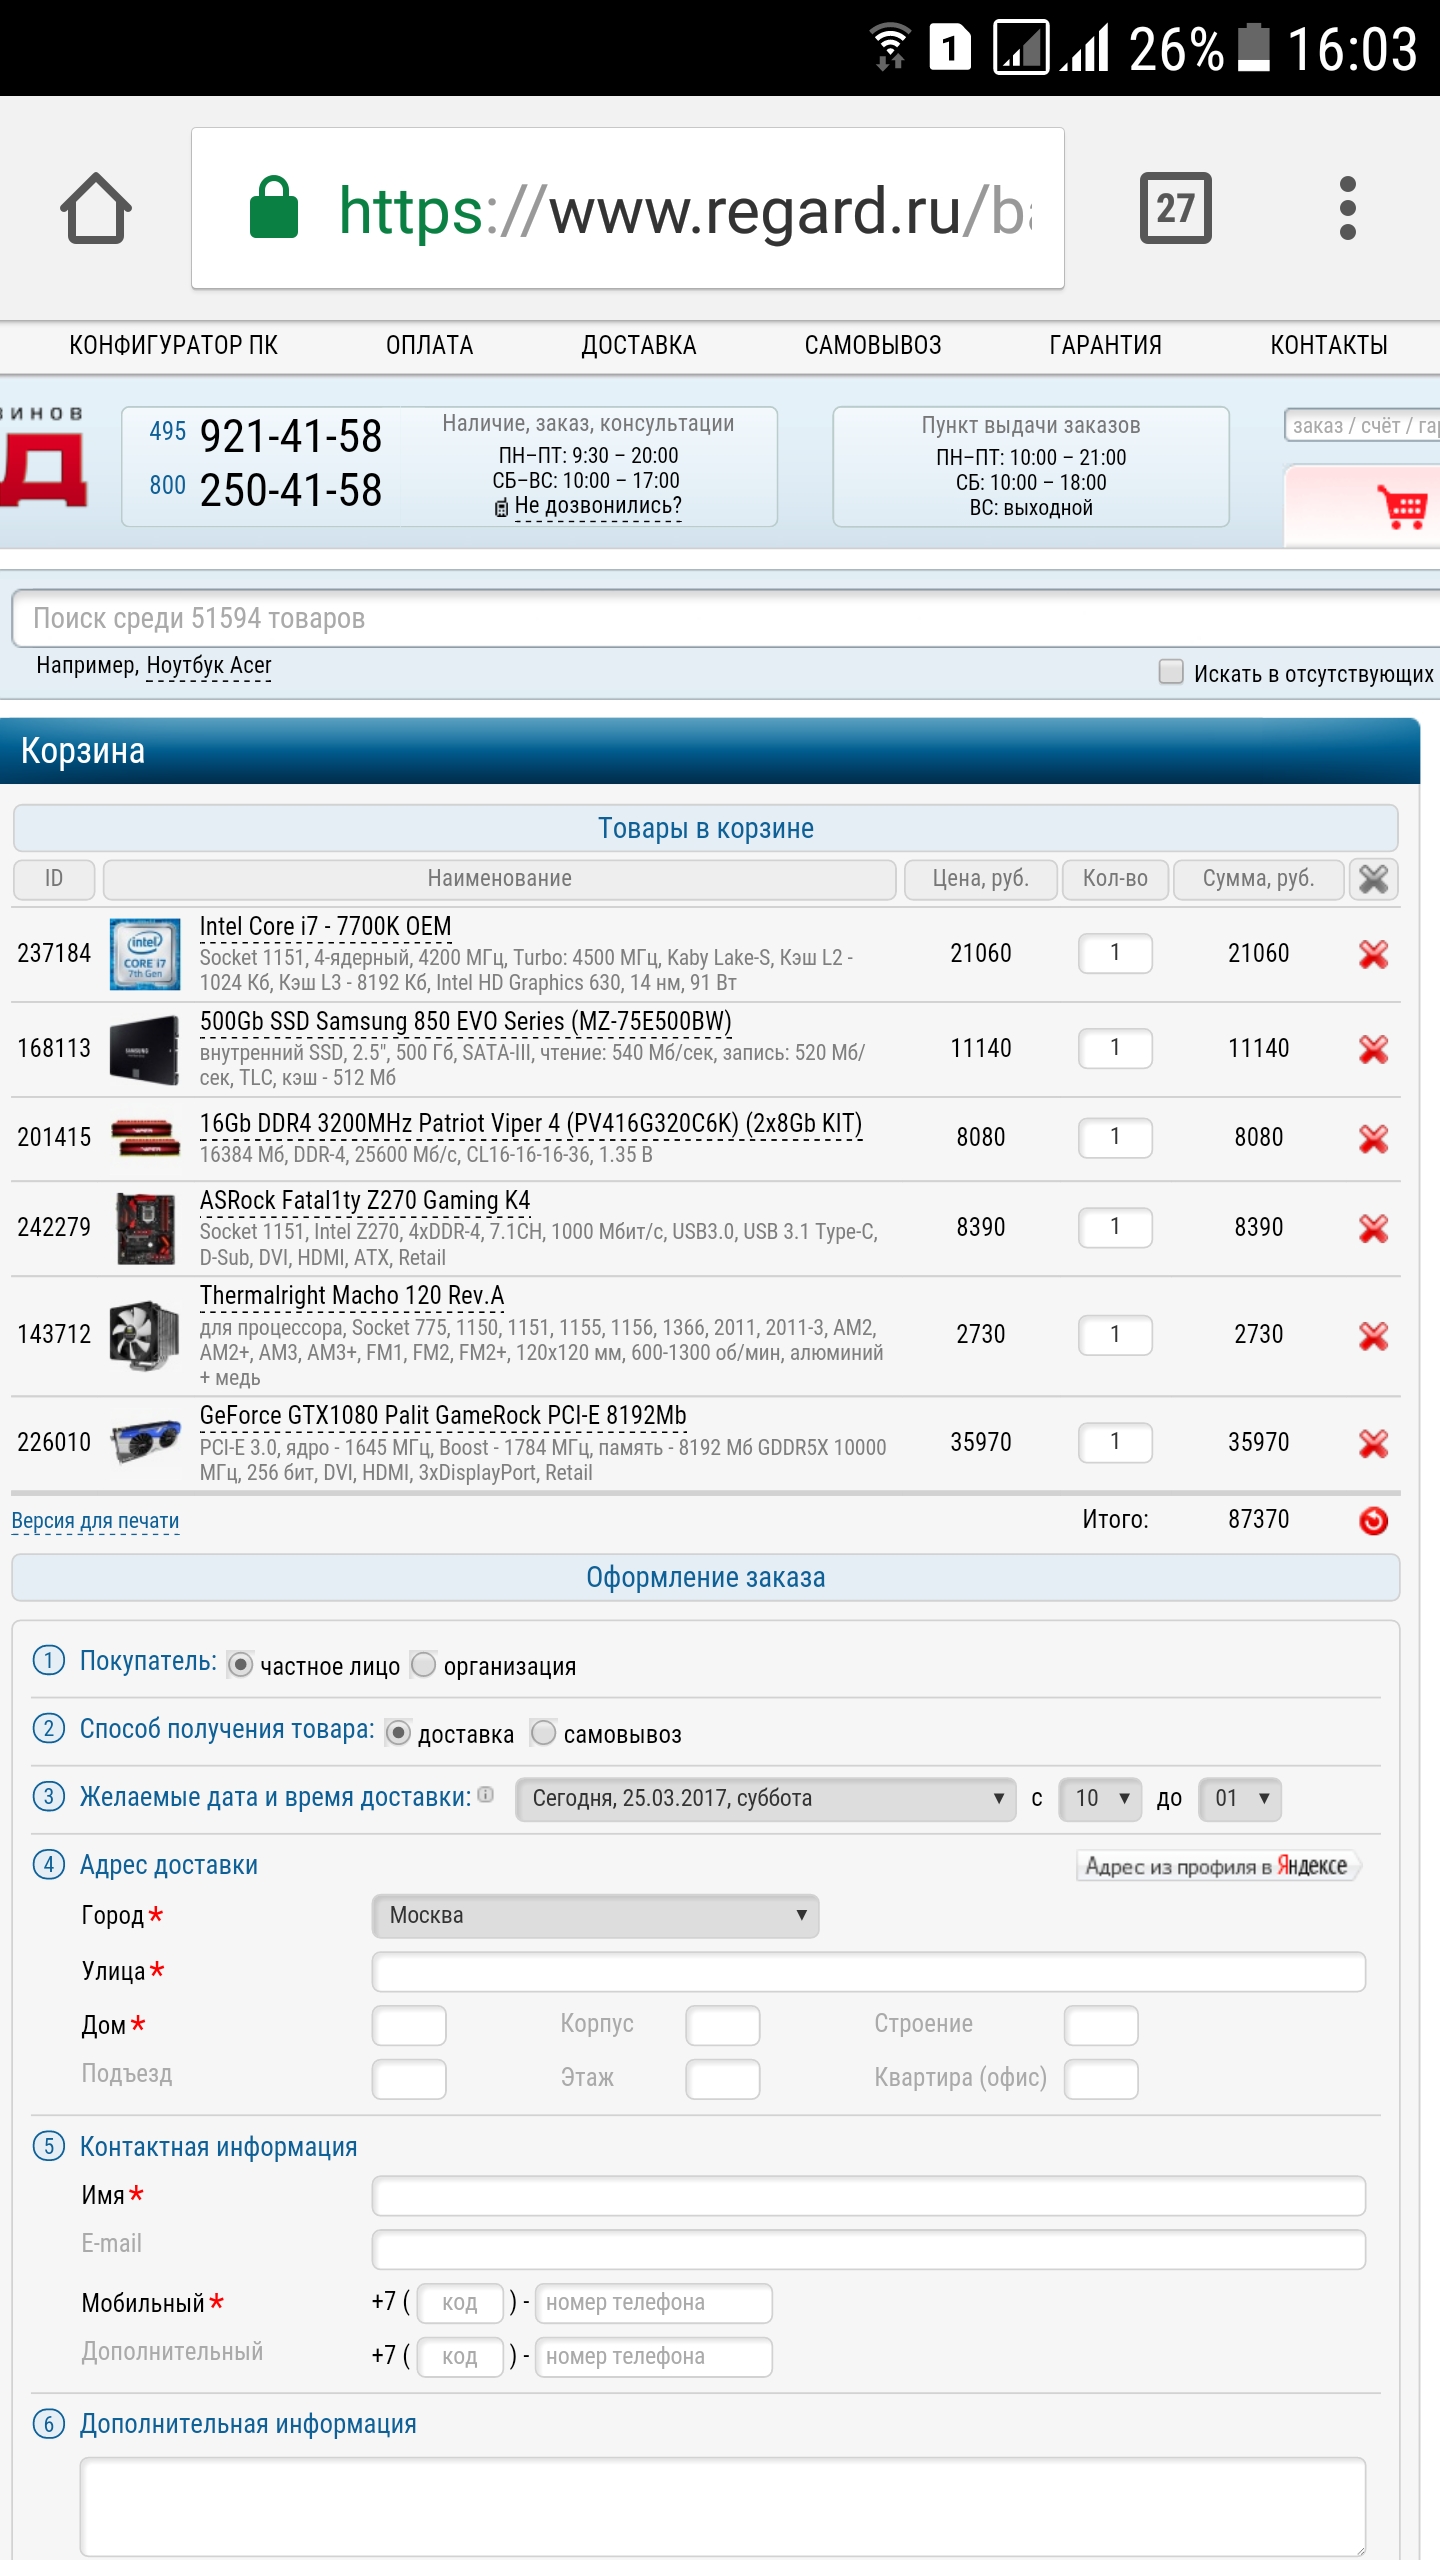Click the additional information text area
The height and width of the screenshot is (2560, 1440).
point(723,2507)
